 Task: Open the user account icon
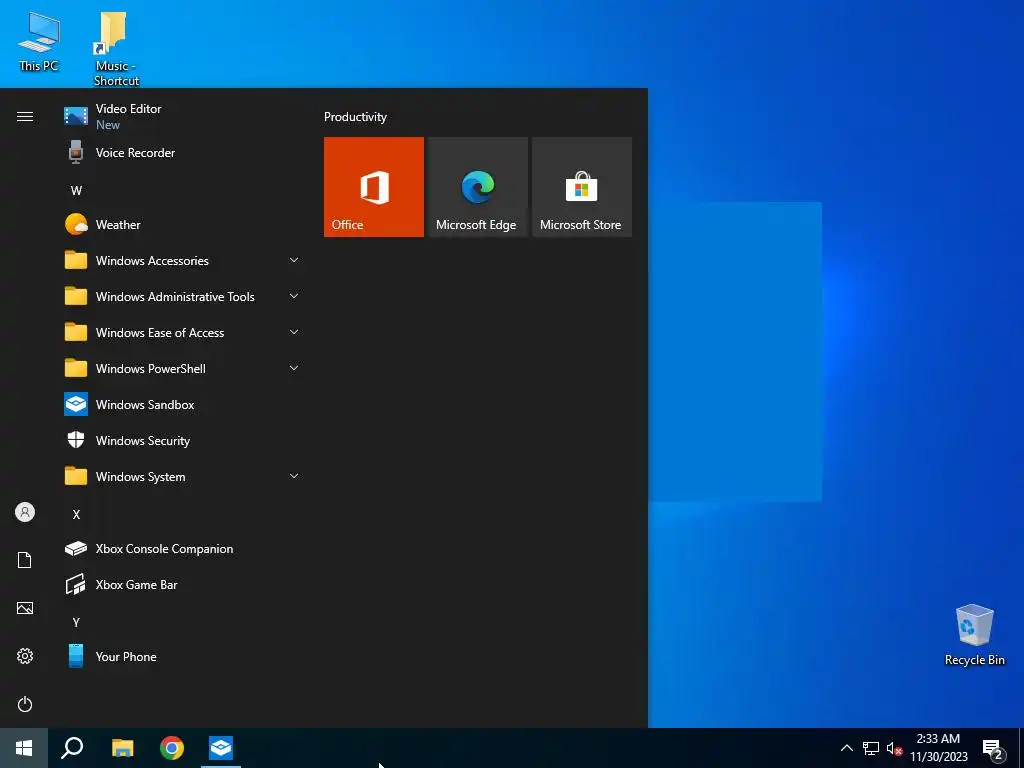tap(25, 512)
